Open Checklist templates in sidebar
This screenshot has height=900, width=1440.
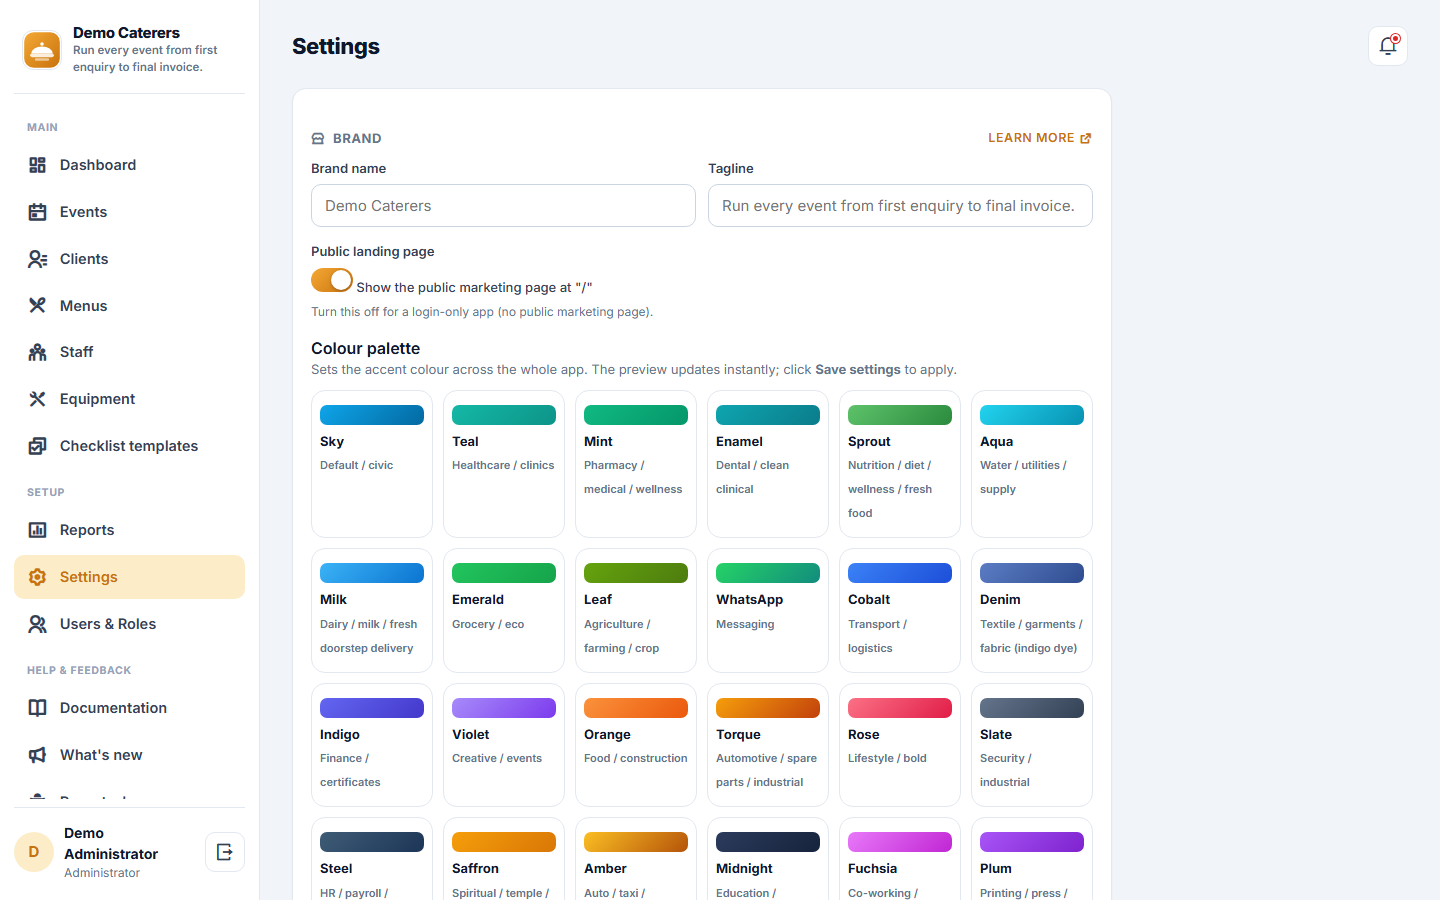(129, 446)
